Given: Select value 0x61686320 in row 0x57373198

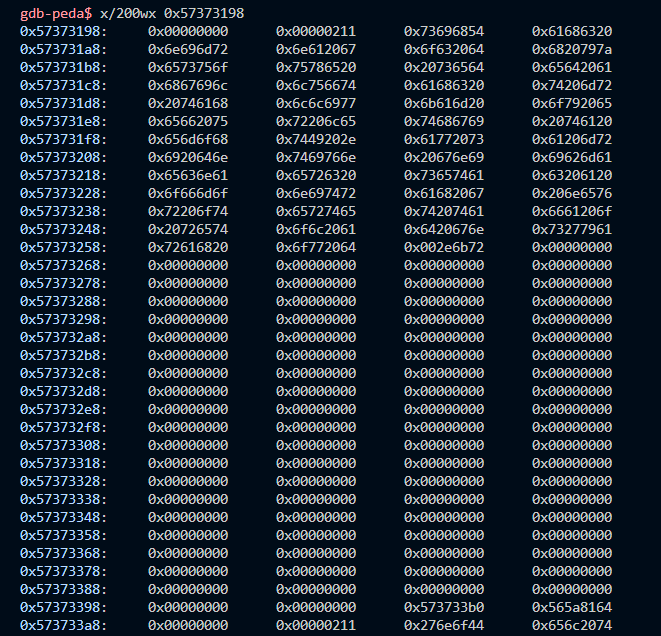Looking at the screenshot, I should pyautogui.click(x=572, y=31).
